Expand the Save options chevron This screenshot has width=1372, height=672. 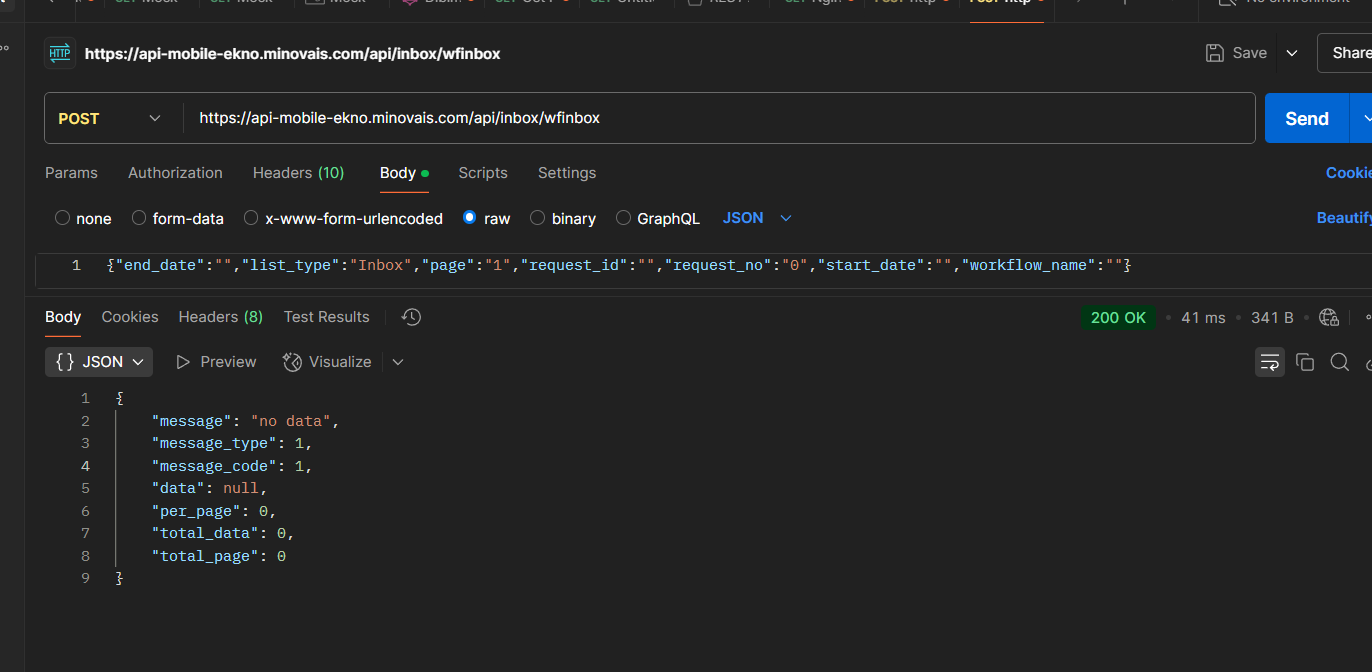coord(1292,53)
